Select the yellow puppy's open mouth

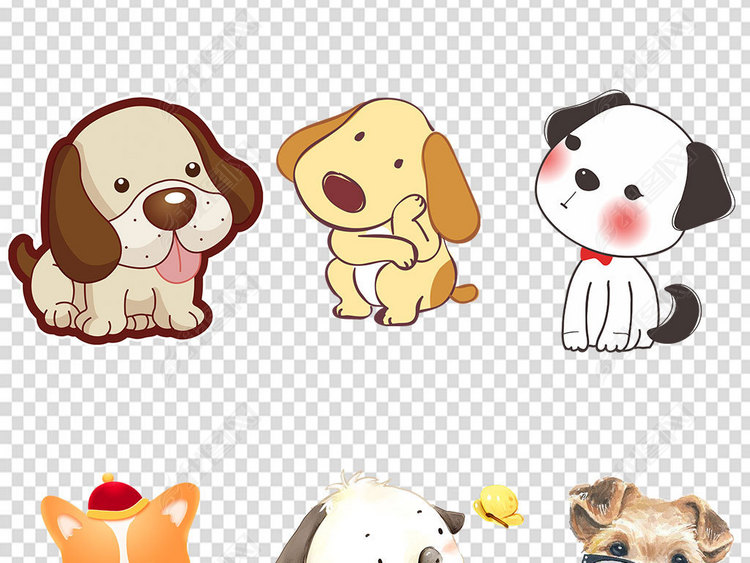click(341, 192)
